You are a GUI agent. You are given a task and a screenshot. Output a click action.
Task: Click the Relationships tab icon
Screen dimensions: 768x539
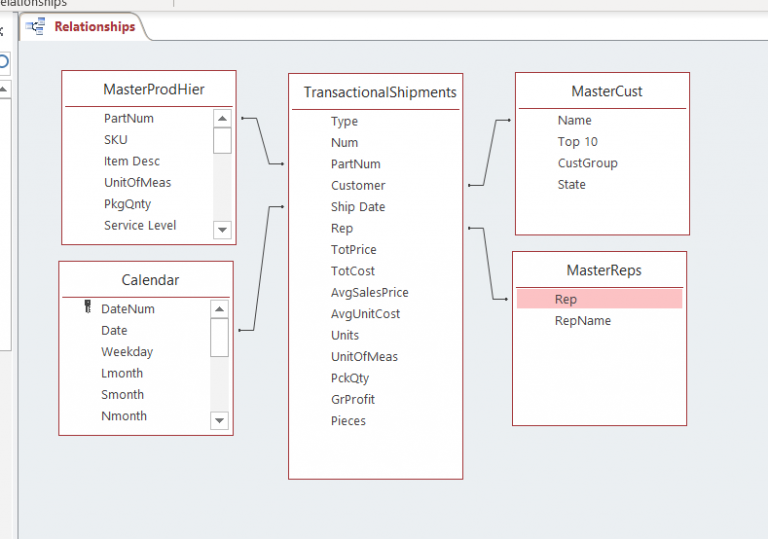[x=38, y=27]
